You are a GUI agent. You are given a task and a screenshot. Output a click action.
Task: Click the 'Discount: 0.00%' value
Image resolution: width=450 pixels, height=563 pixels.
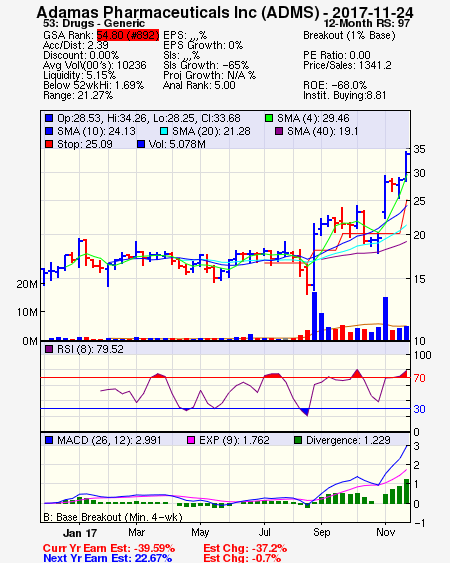[x=81, y=55]
